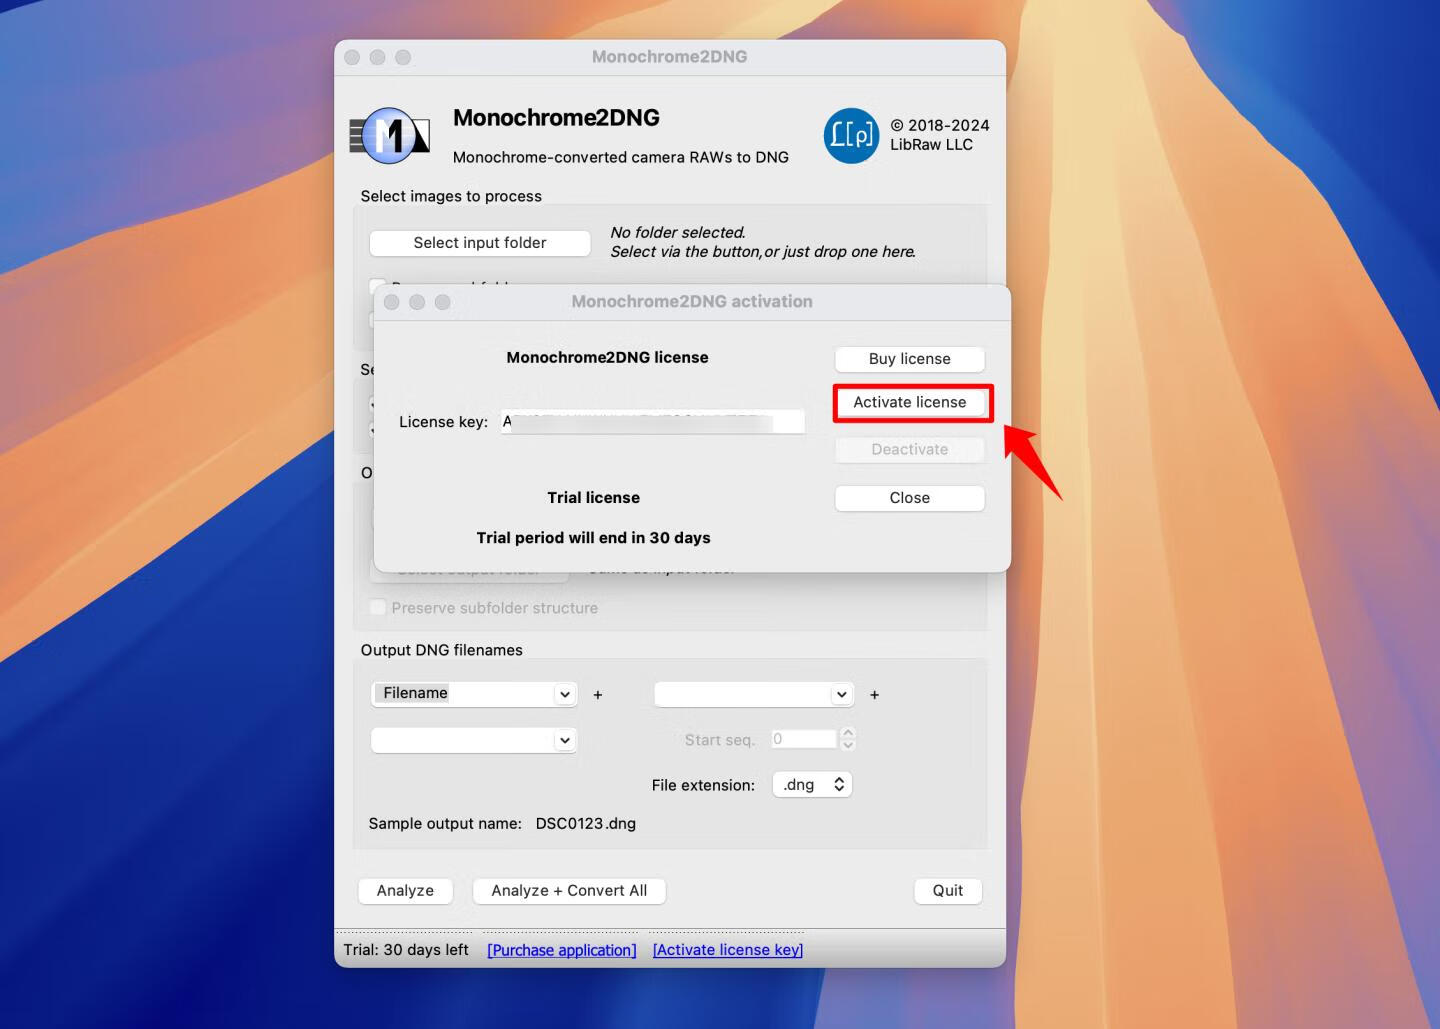1440x1029 pixels.
Task: Click the Quit button
Action: [948, 891]
